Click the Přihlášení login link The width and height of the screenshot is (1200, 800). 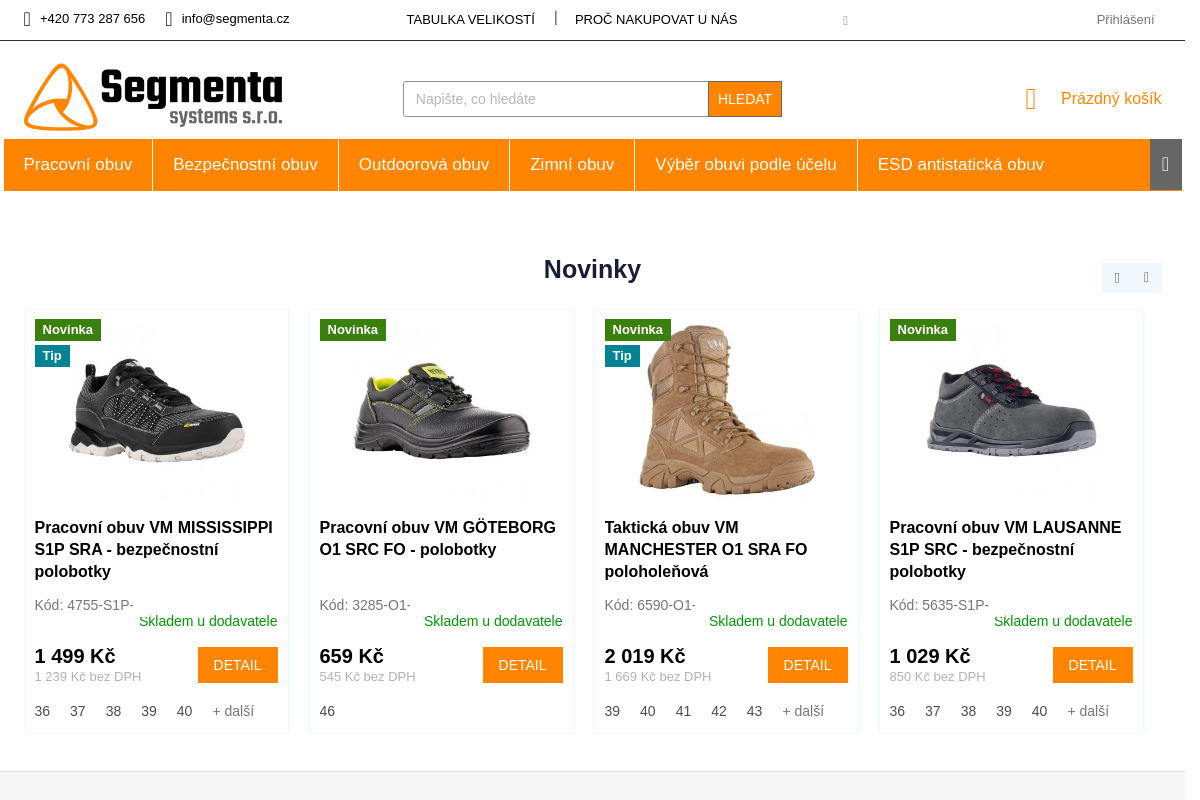click(x=1125, y=19)
